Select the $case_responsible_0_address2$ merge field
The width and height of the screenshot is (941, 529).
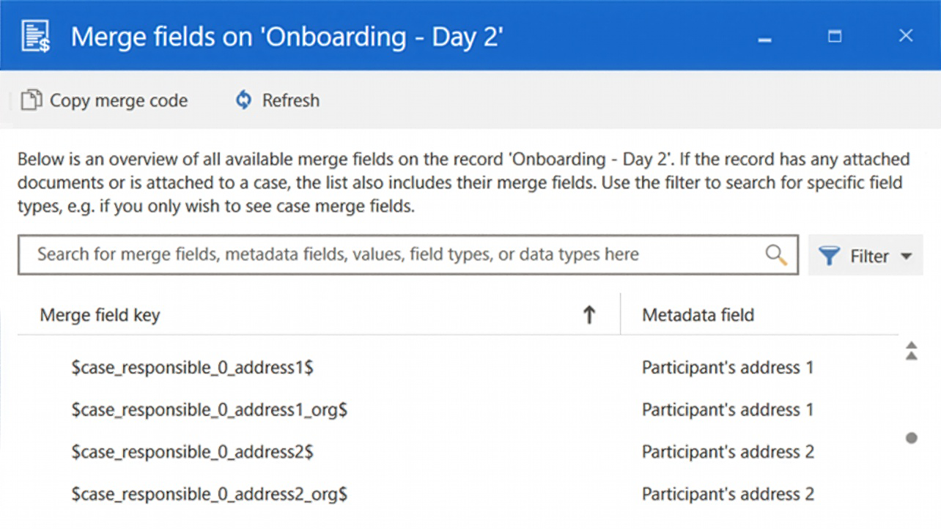click(x=192, y=451)
